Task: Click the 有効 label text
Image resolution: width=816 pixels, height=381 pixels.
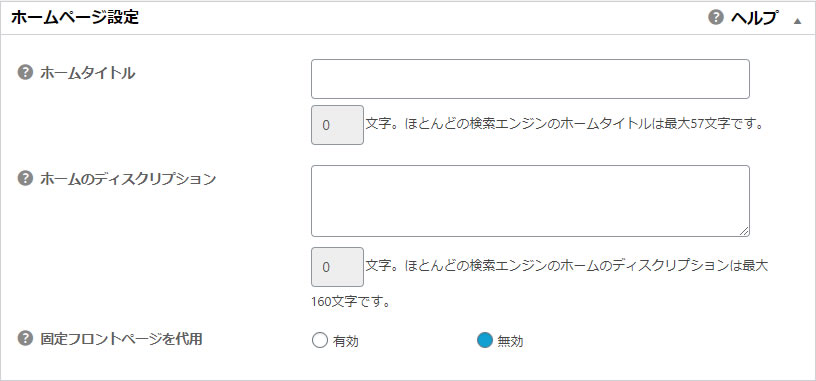Action: pos(346,341)
